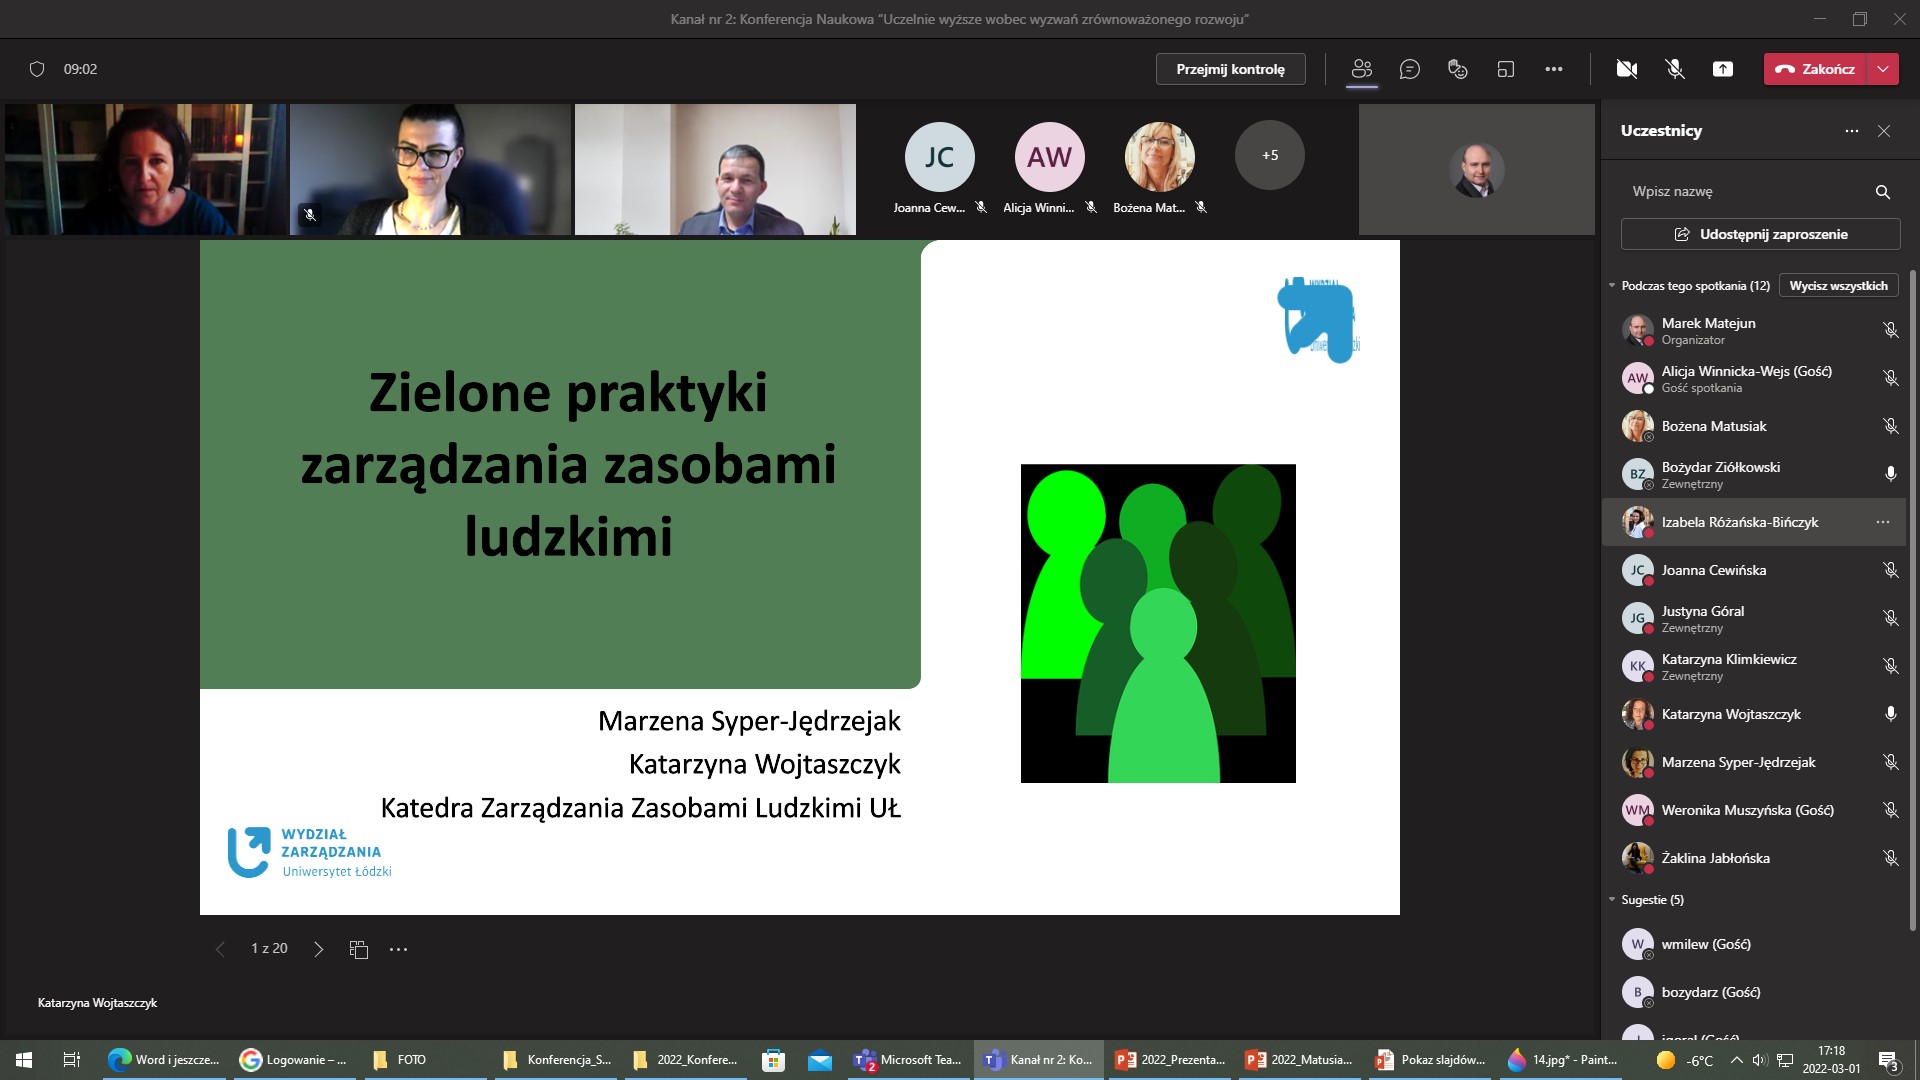Collapse the Sugestie section
Viewport: 1920px width, 1080px height.
pos(1612,899)
